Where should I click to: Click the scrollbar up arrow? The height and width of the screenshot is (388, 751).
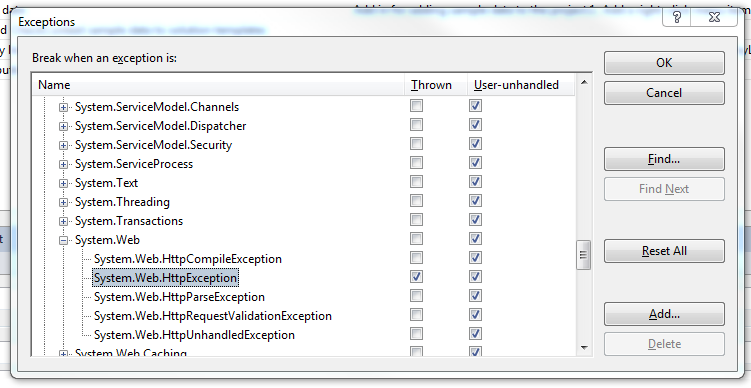click(x=584, y=82)
